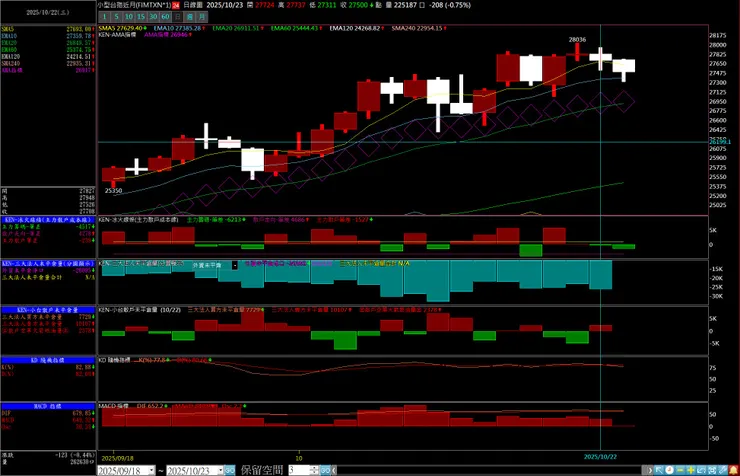The width and height of the screenshot is (740, 476).
Task: Switch to the 10-minute timeframe
Action: pyautogui.click(x=129, y=17)
